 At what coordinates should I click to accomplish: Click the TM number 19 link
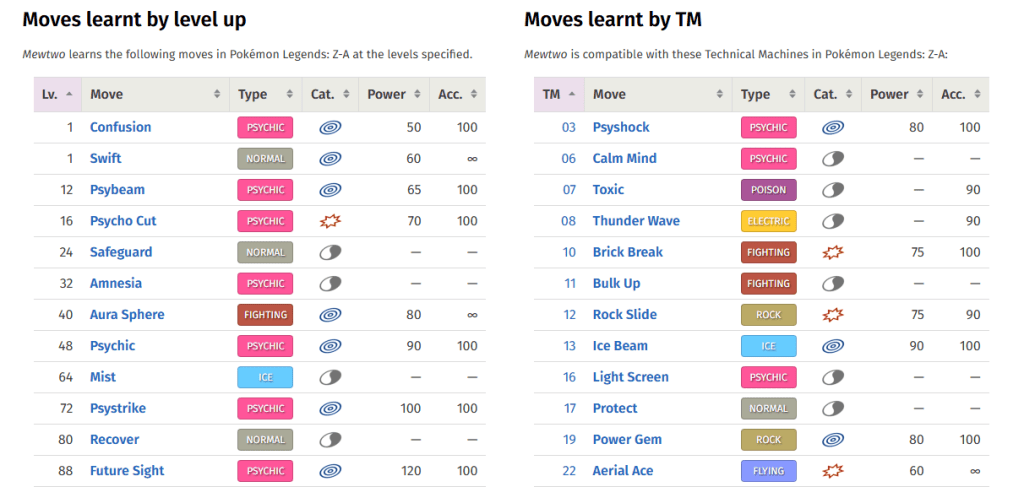569,439
